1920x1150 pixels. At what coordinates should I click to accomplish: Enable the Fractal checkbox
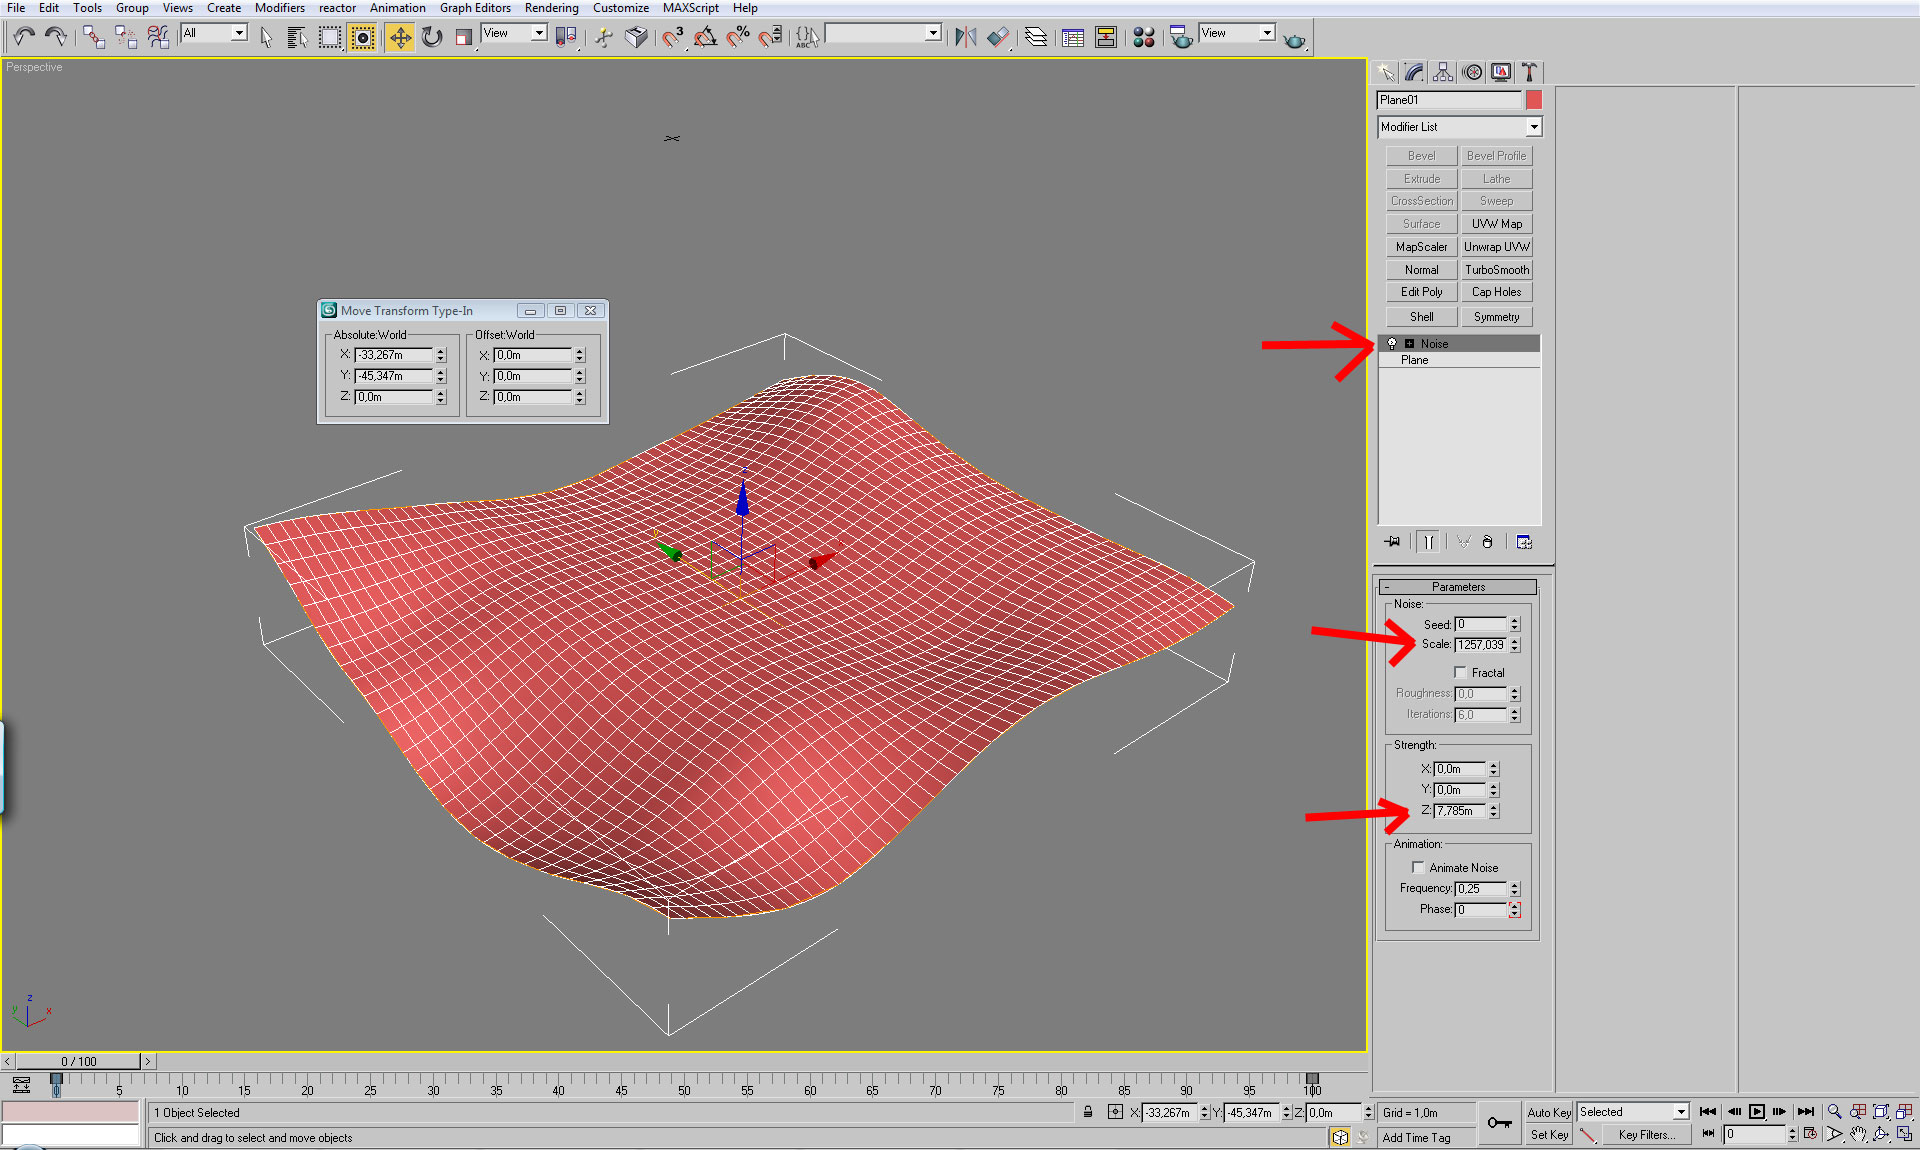coord(1460,673)
